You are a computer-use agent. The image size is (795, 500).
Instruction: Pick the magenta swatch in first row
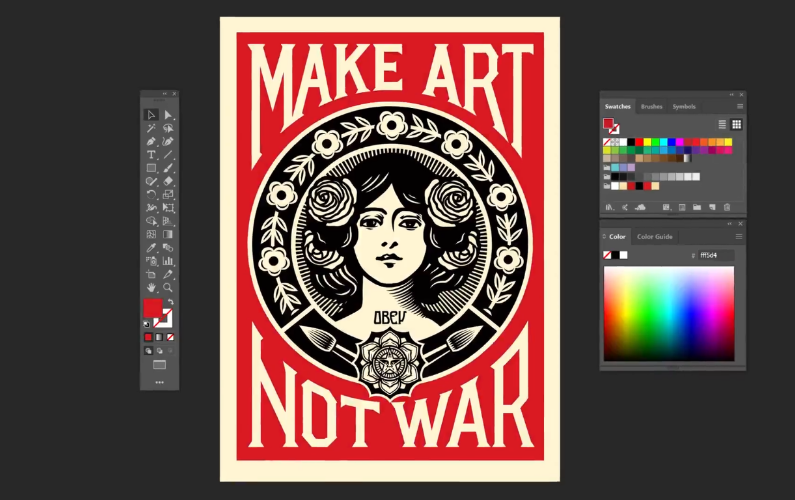(x=679, y=142)
